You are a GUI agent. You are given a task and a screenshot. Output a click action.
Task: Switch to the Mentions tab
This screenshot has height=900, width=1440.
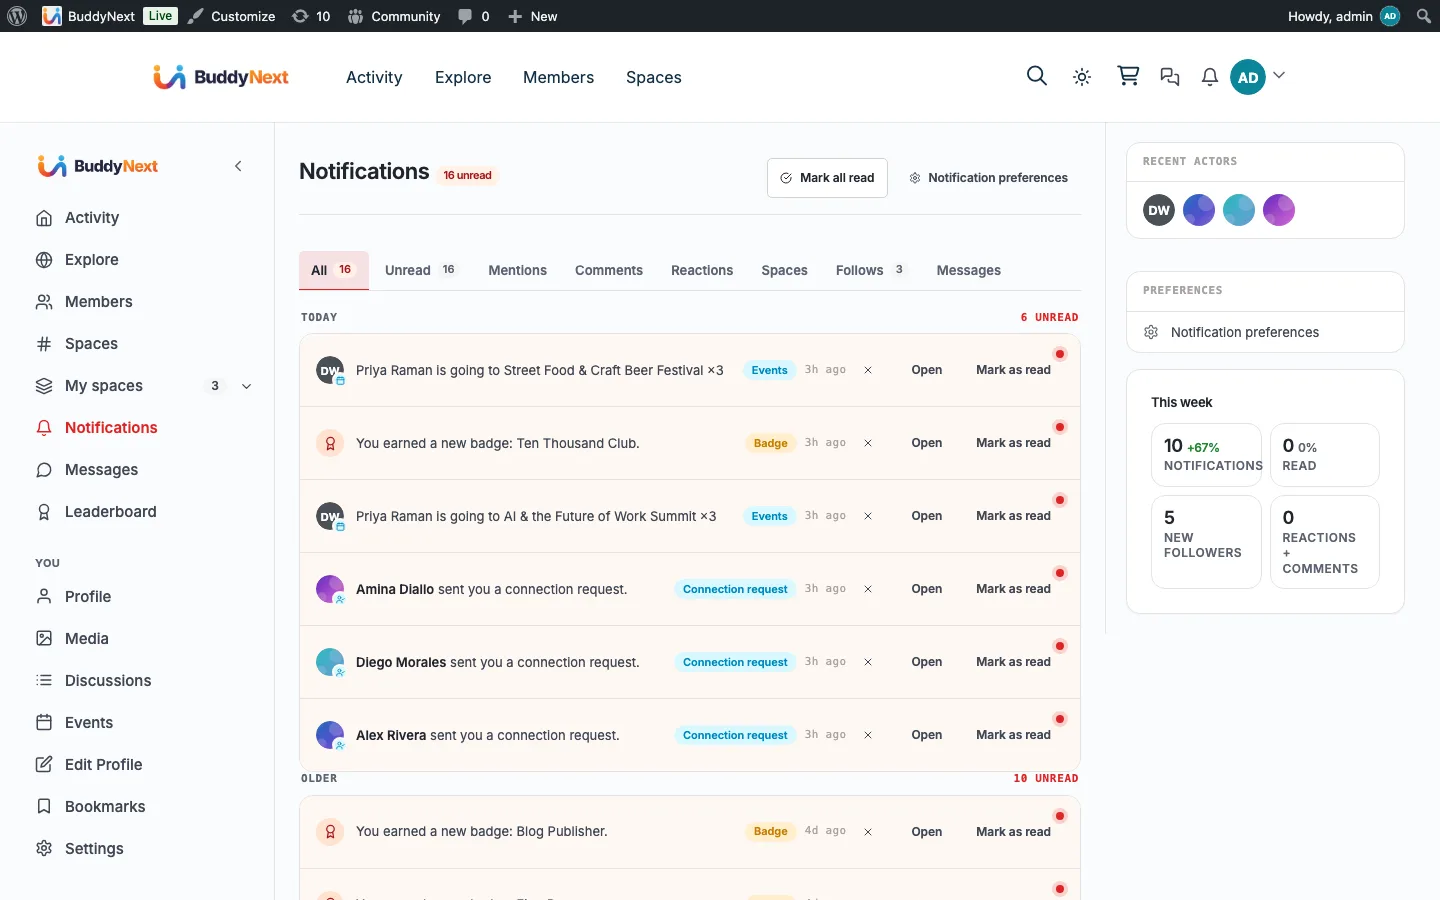click(517, 270)
